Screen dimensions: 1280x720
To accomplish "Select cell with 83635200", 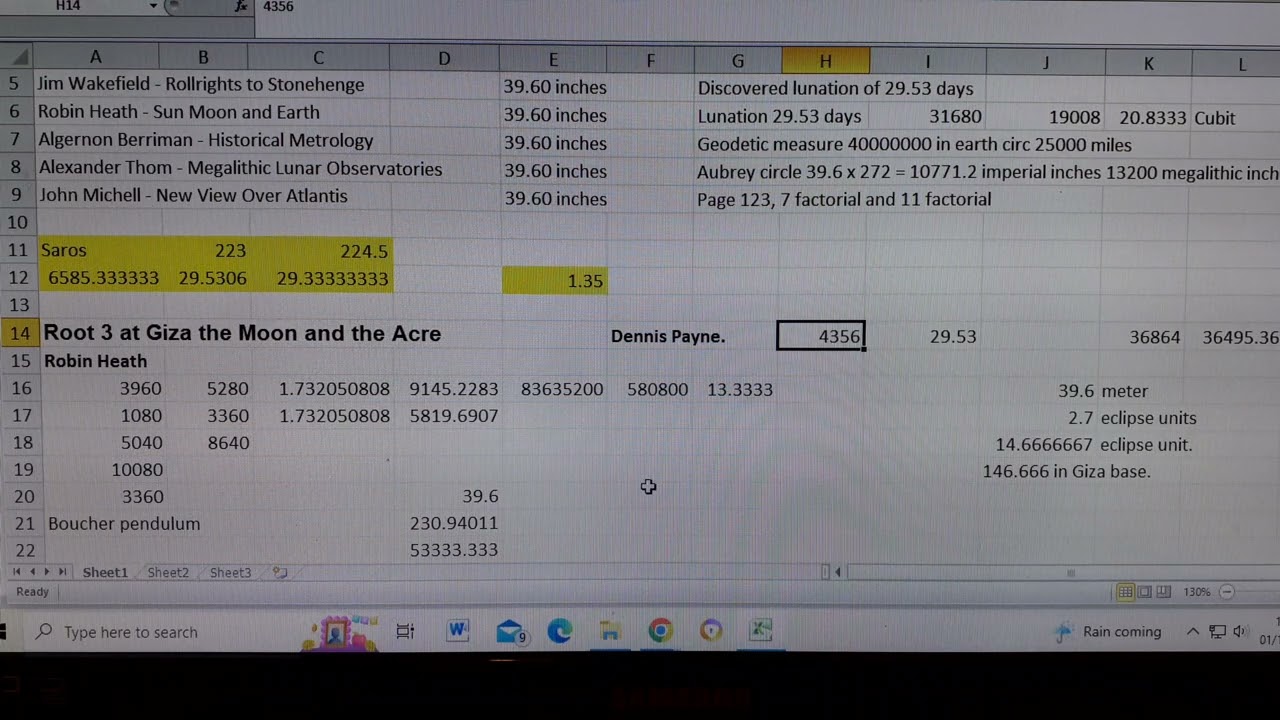I will [555, 390].
